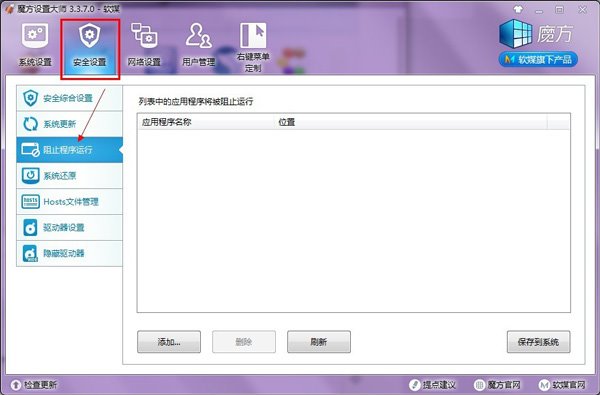Click the 隐藏驱动器 disk icon
Screen dimensions: 600x395
(x=30, y=253)
